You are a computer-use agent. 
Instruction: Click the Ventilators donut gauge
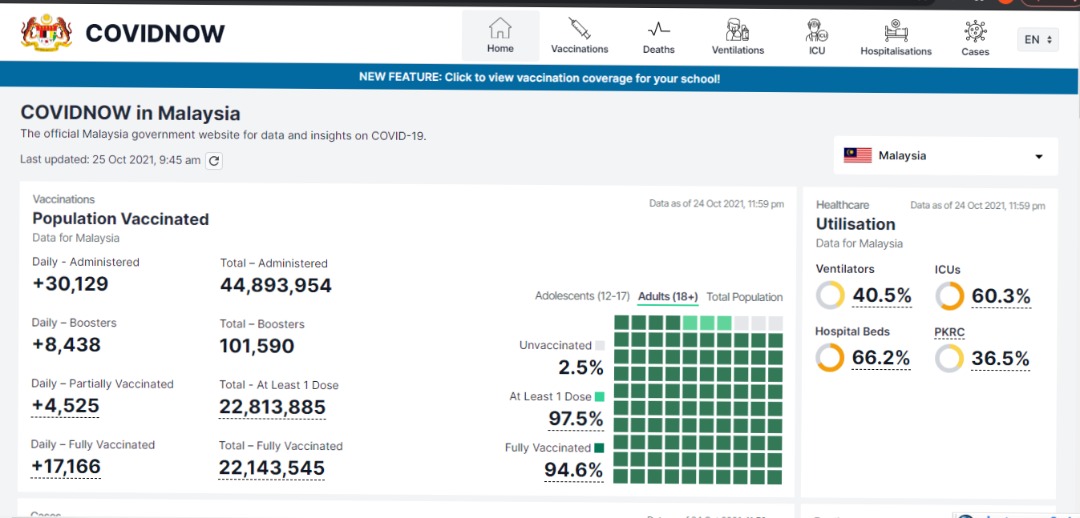click(x=830, y=296)
